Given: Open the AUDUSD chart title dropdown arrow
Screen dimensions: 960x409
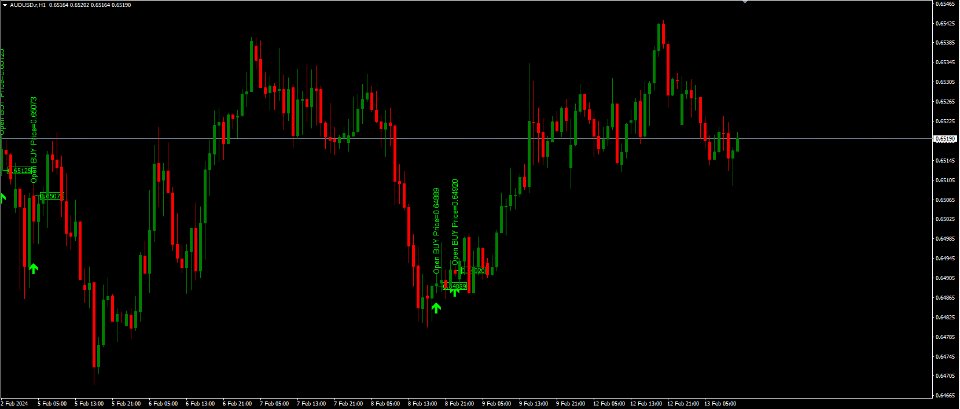Looking at the screenshot, I should [3, 4].
